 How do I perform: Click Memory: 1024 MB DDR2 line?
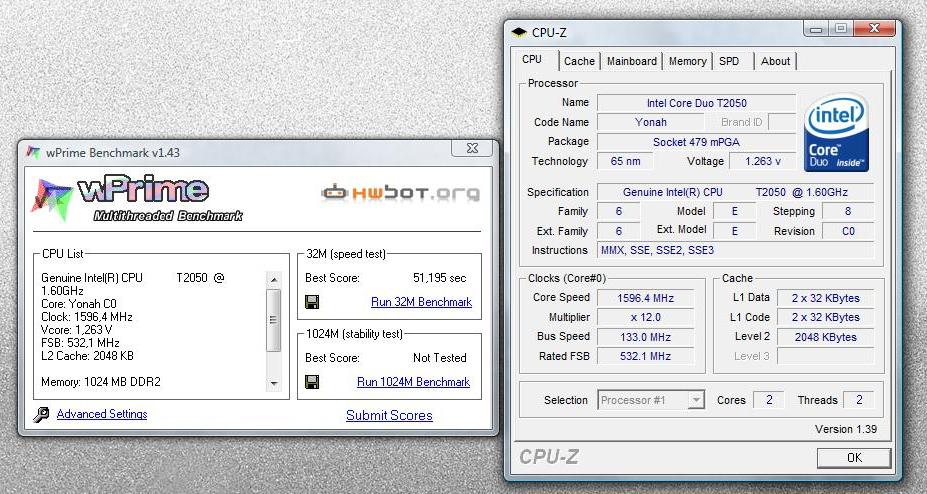pos(101,382)
